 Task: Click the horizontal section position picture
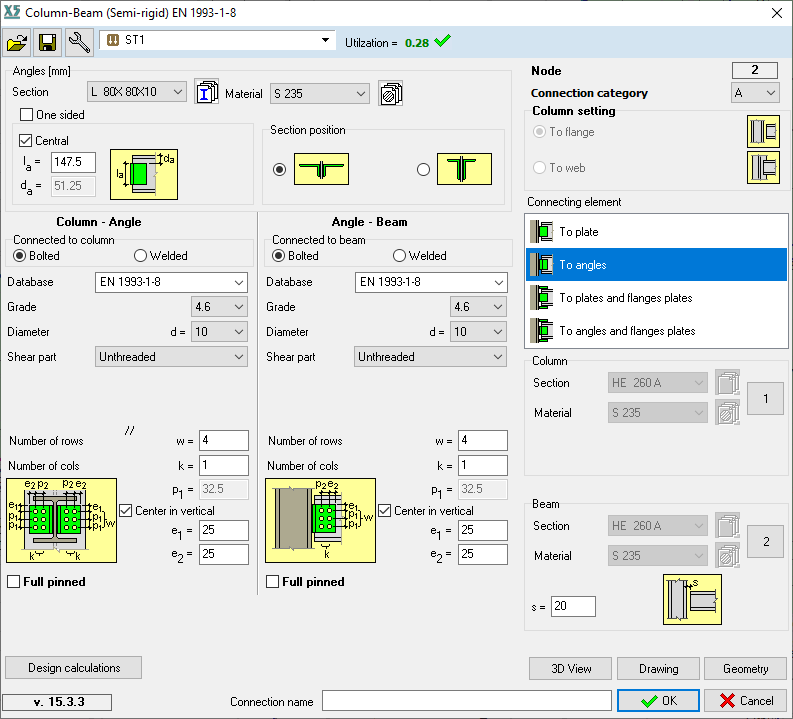tap(322, 169)
